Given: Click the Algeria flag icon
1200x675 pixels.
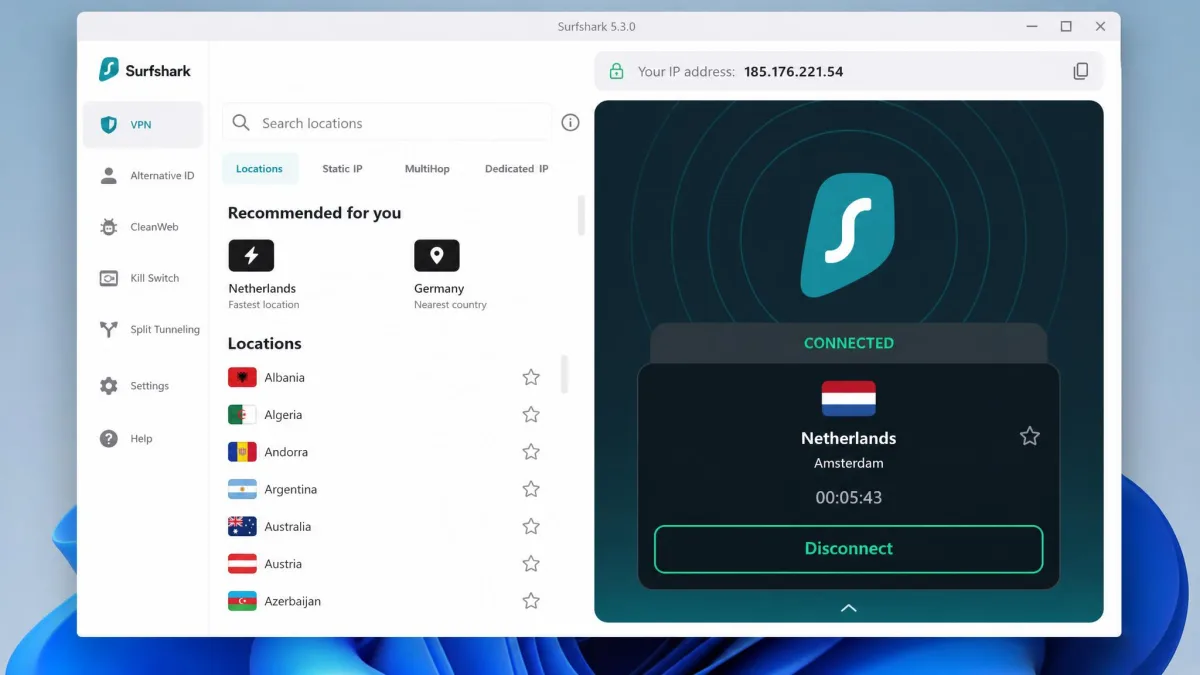Looking at the screenshot, I should point(242,414).
